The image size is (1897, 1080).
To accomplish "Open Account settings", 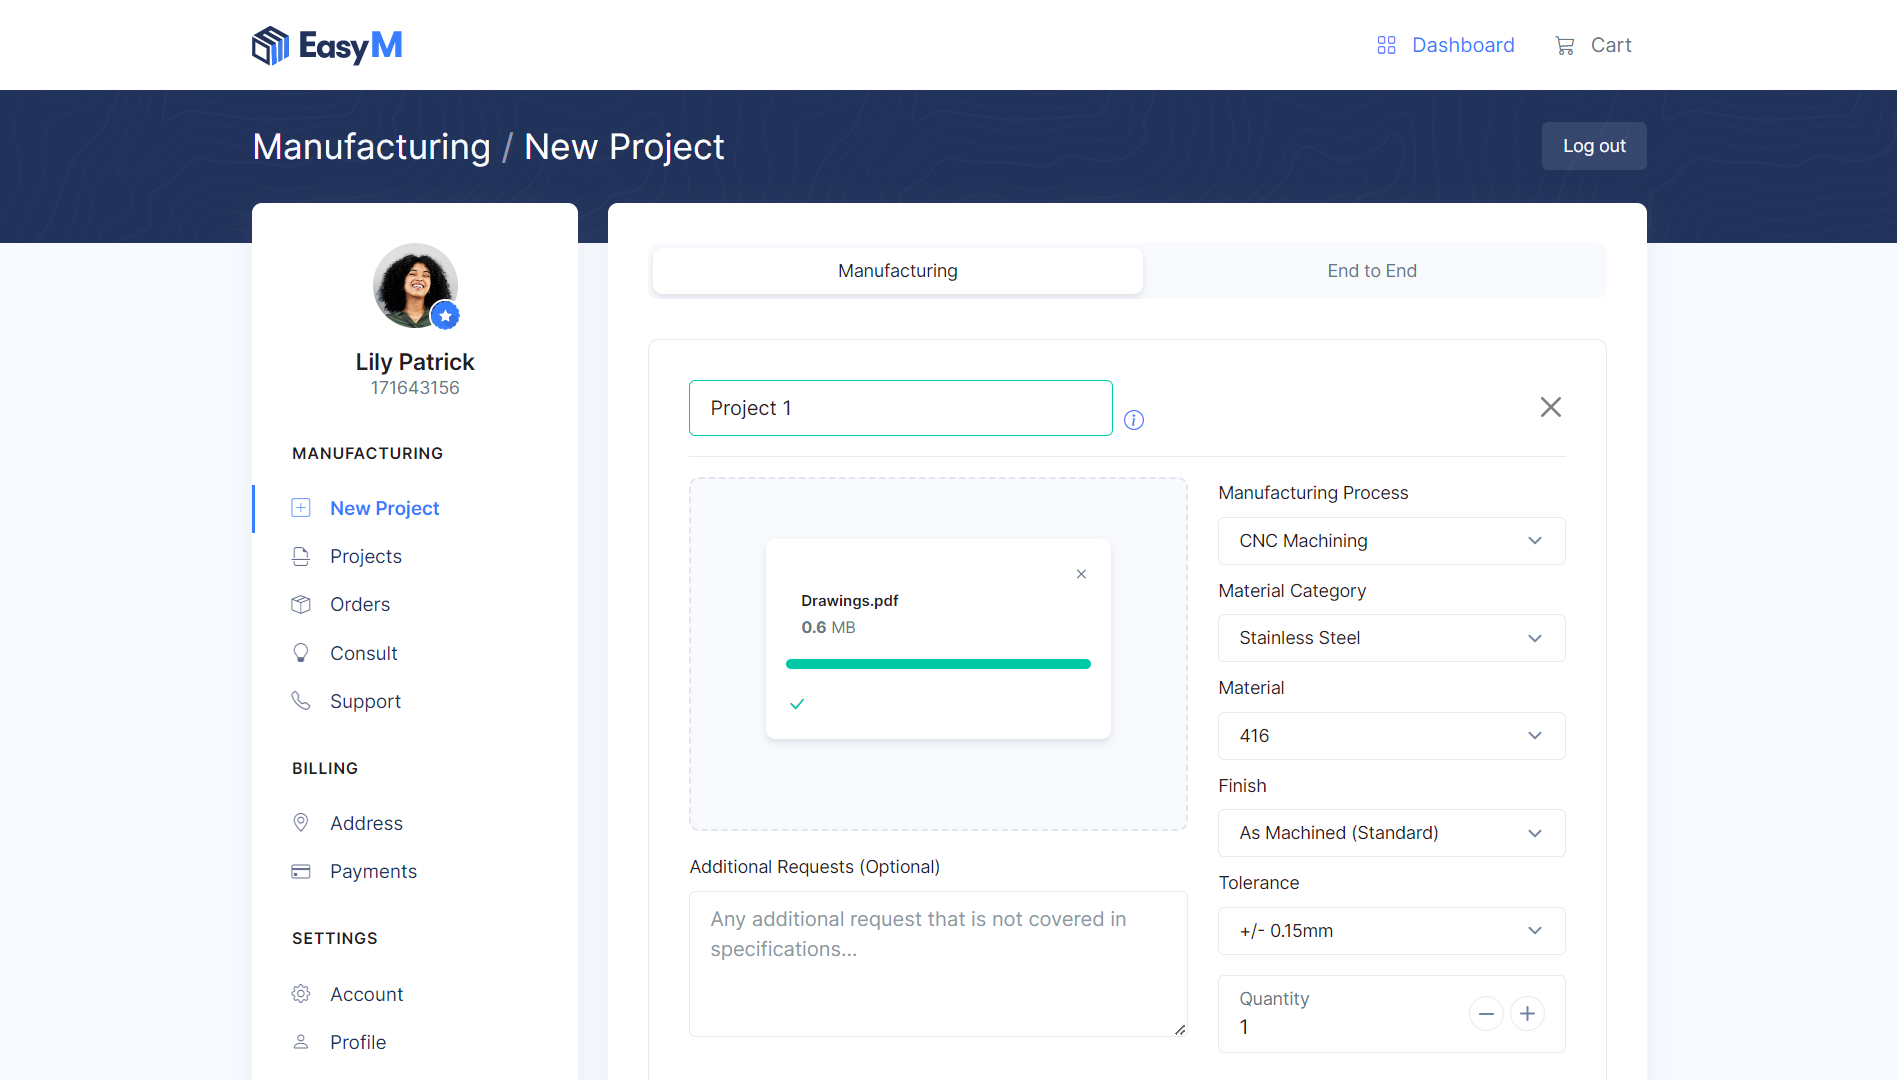I will tap(367, 994).
